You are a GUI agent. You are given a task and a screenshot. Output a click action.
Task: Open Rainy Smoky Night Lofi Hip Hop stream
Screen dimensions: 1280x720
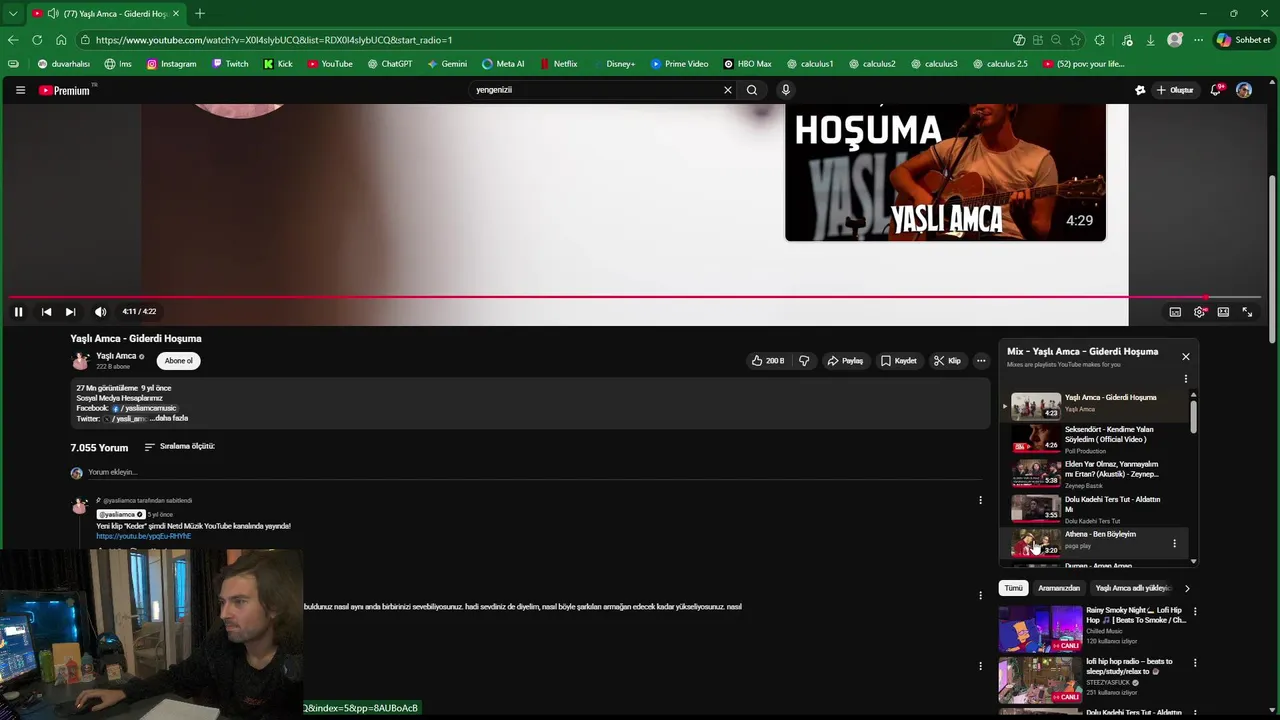pyautogui.click(x=1092, y=628)
